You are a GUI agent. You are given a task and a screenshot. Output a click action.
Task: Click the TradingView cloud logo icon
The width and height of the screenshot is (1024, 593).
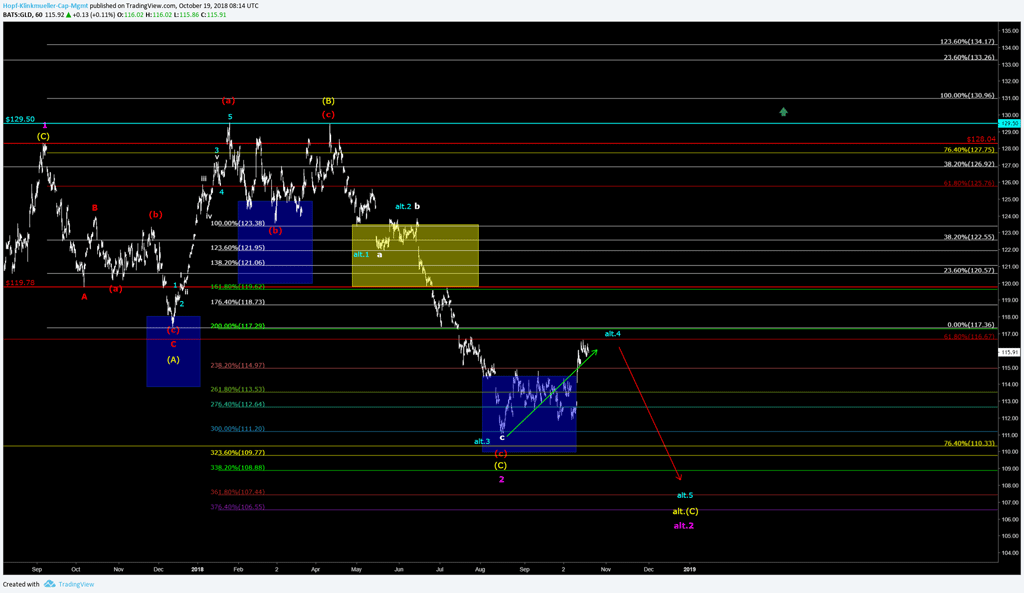[x=49, y=584]
